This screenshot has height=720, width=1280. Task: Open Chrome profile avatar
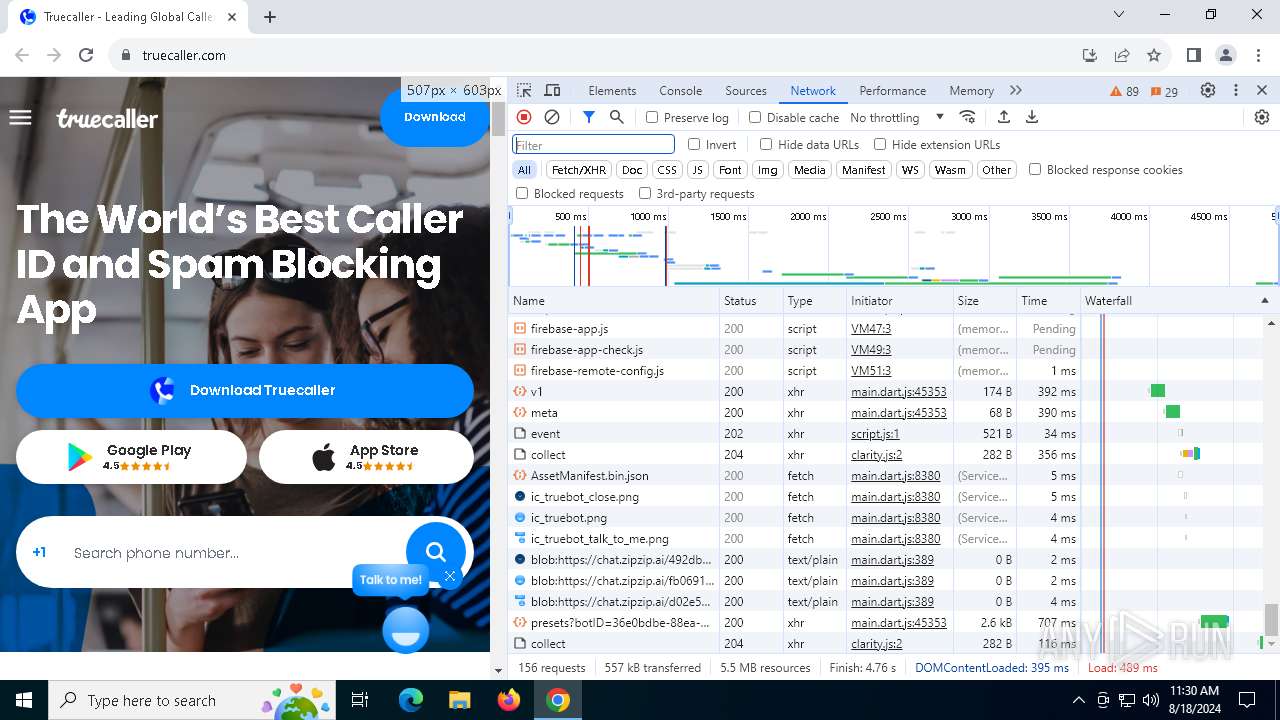click(1226, 55)
